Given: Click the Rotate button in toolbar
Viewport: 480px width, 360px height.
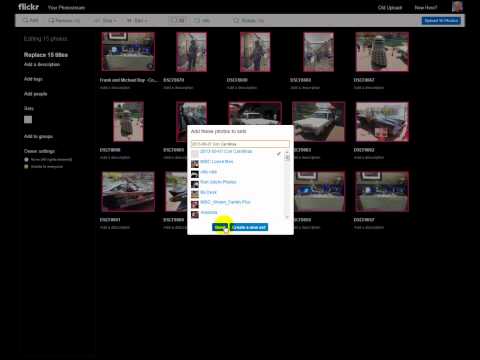Looking at the screenshot, I should pos(248,20).
